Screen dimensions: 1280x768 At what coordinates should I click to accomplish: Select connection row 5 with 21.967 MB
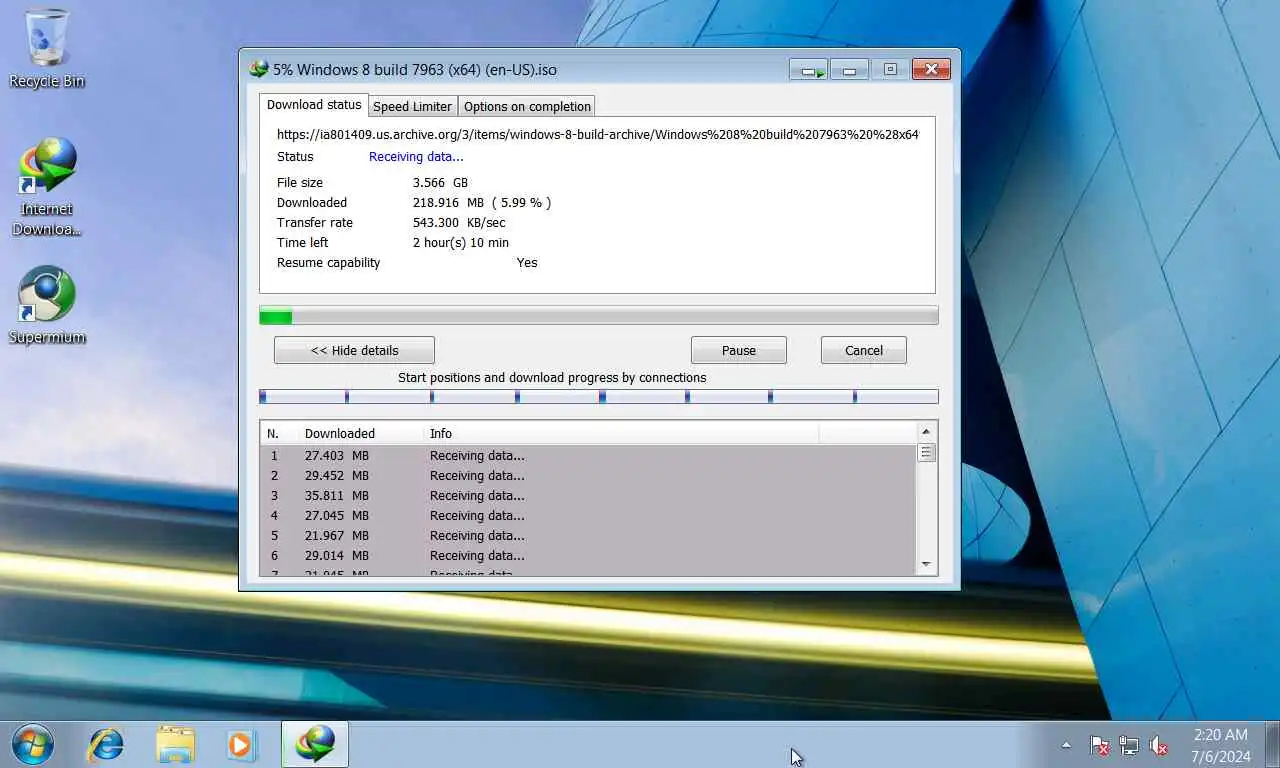click(588, 536)
